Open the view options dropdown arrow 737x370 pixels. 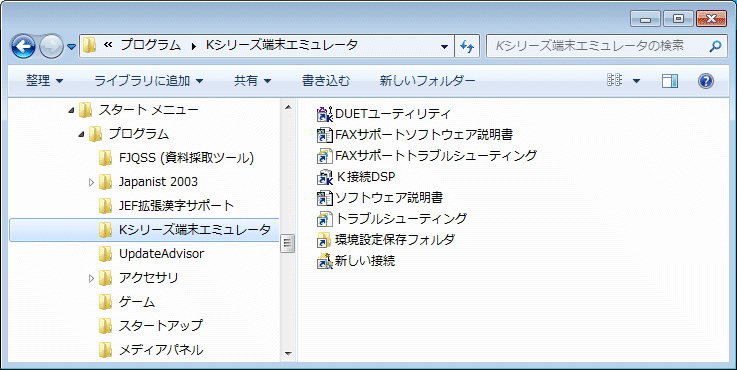pos(636,81)
